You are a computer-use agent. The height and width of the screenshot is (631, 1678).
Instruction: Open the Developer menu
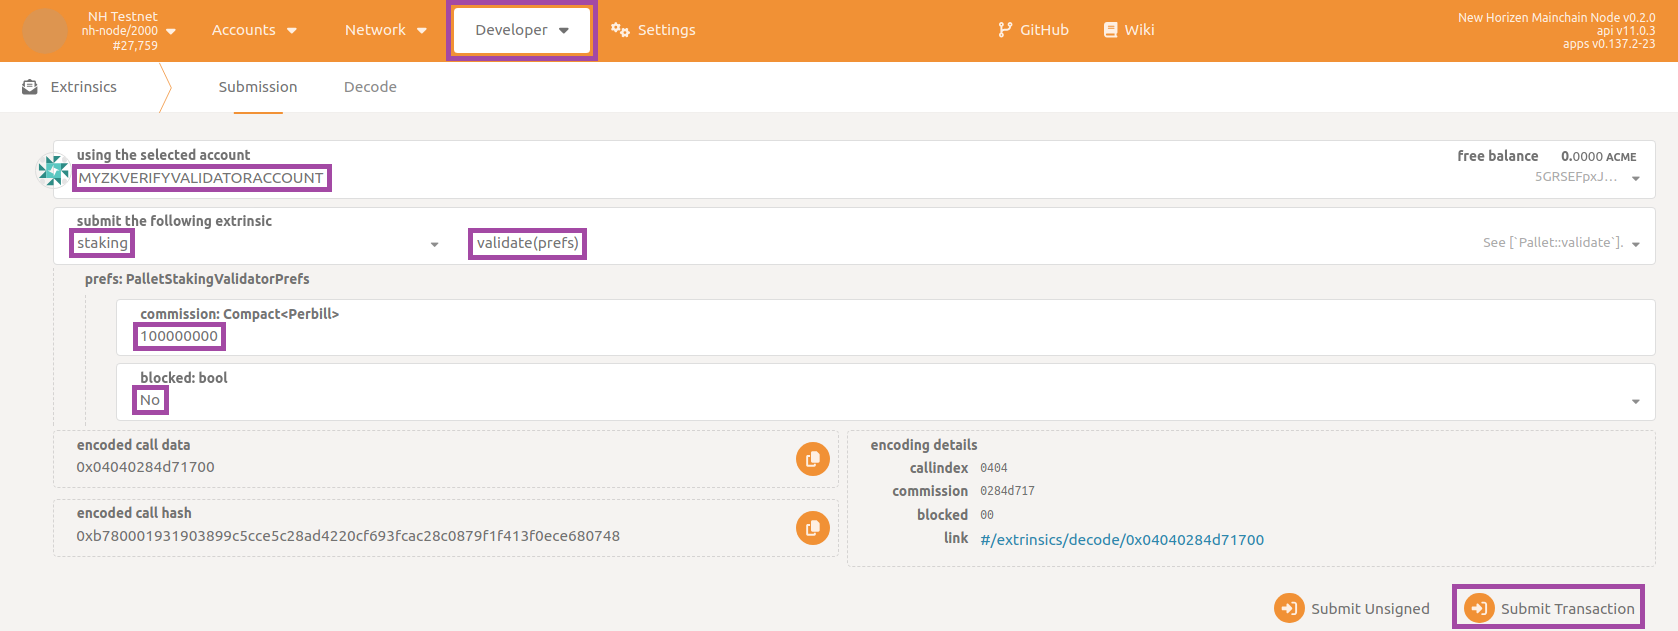point(521,30)
